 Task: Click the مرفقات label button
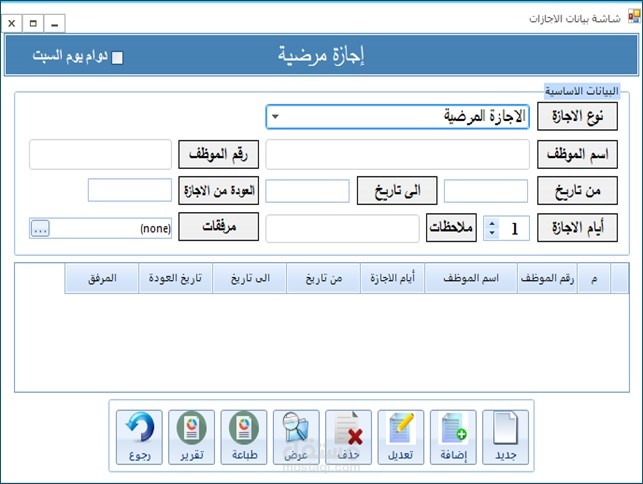(219, 226)
